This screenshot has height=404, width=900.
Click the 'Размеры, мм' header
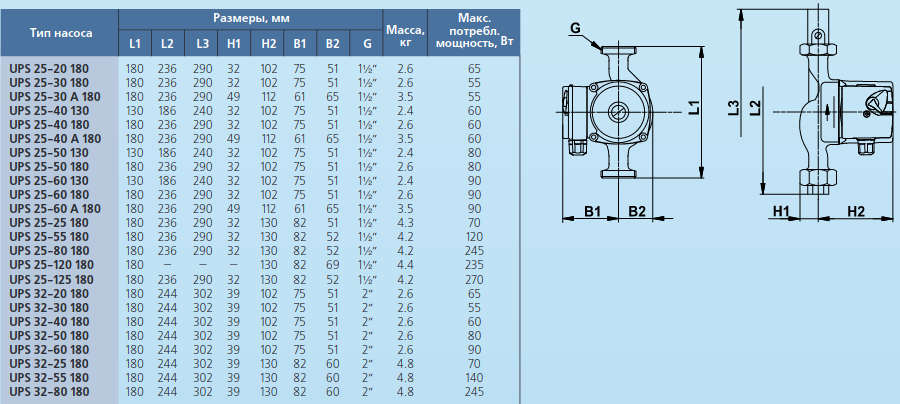(251, 18)
